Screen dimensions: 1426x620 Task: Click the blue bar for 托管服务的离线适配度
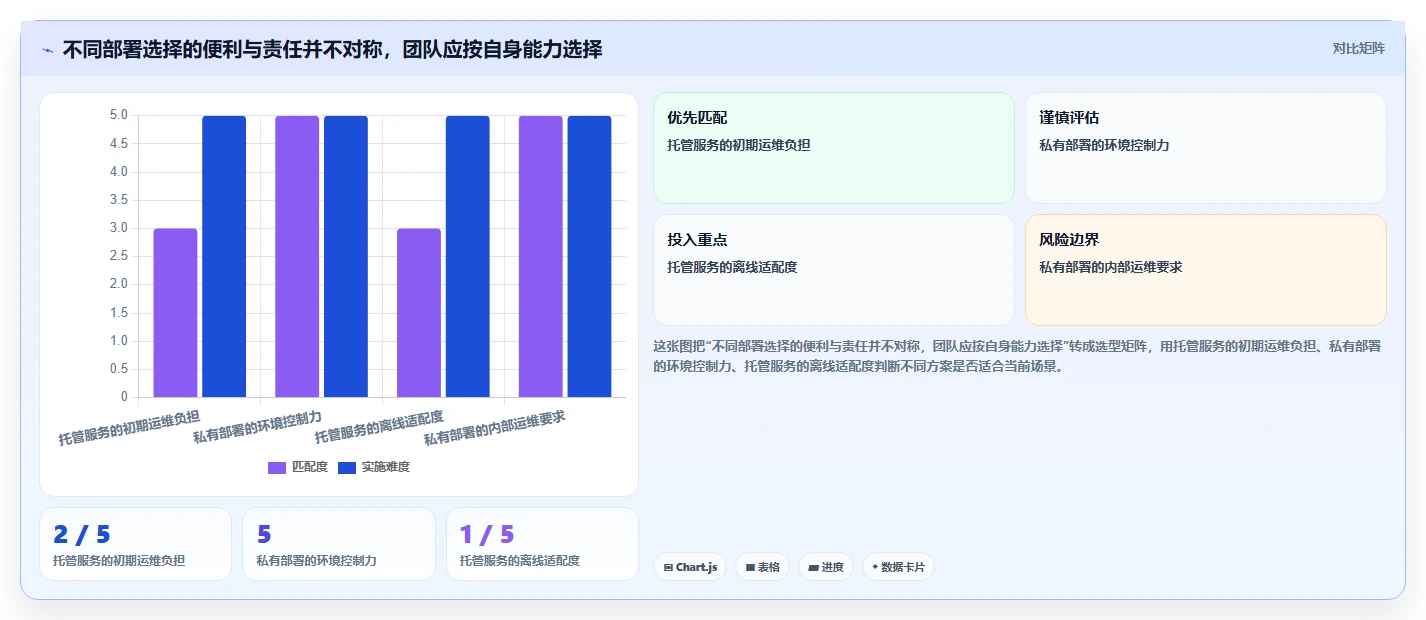click(x=468, y=256)
